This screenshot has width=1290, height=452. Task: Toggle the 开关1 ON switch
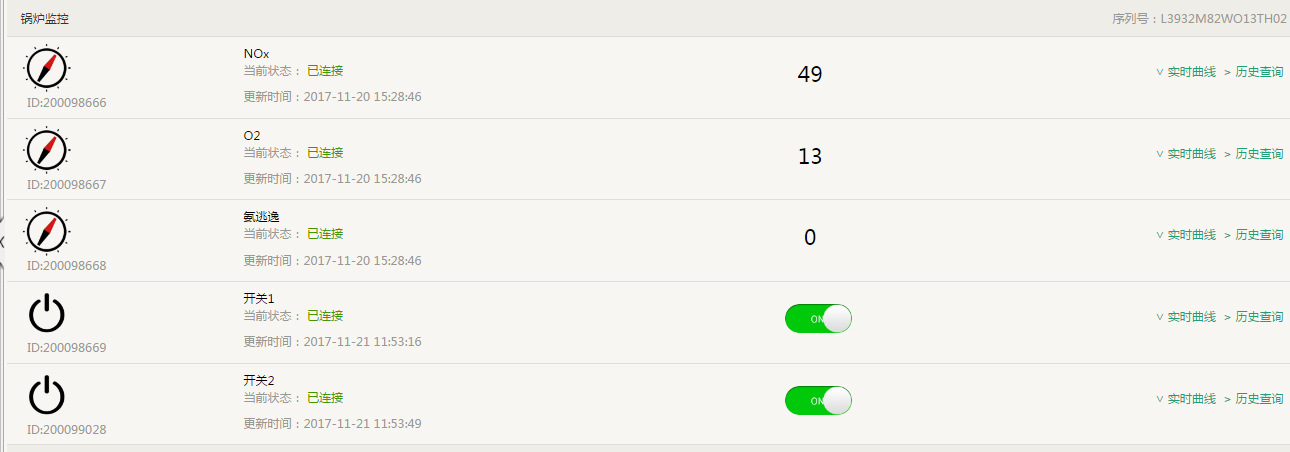(x=818, y=319)
